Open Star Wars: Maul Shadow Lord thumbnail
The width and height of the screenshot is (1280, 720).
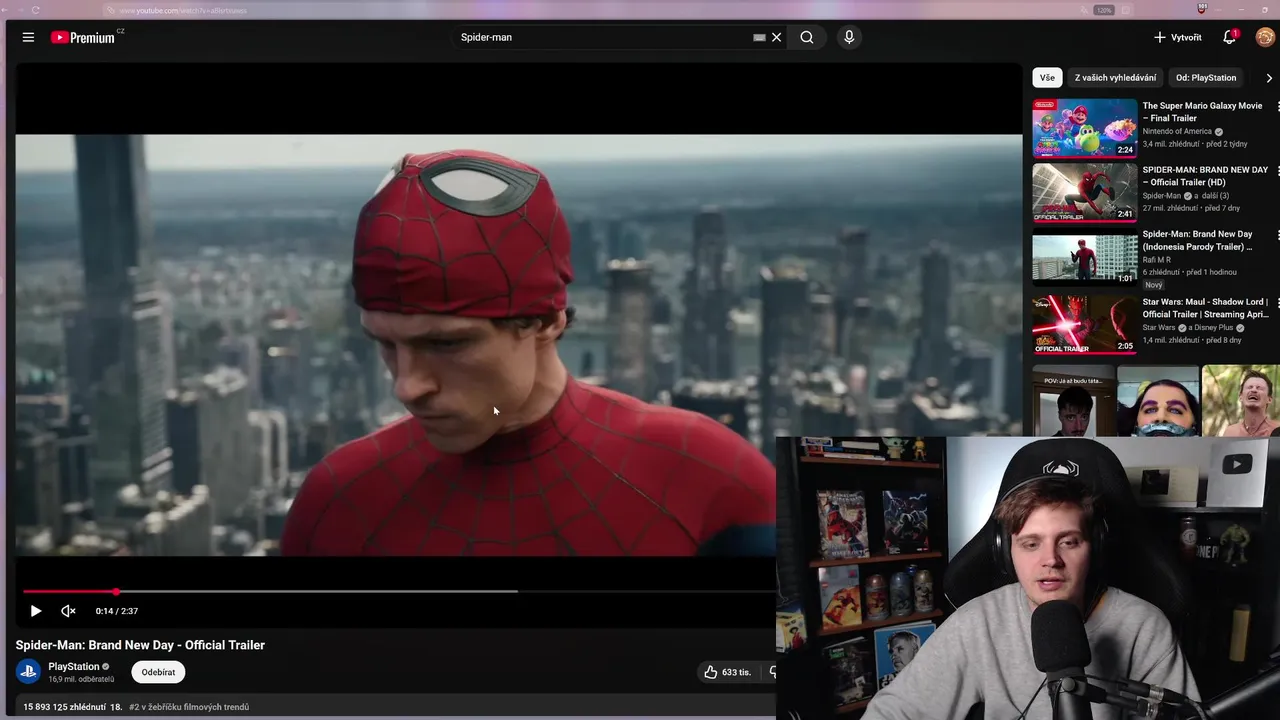[x=1084, y=324]
